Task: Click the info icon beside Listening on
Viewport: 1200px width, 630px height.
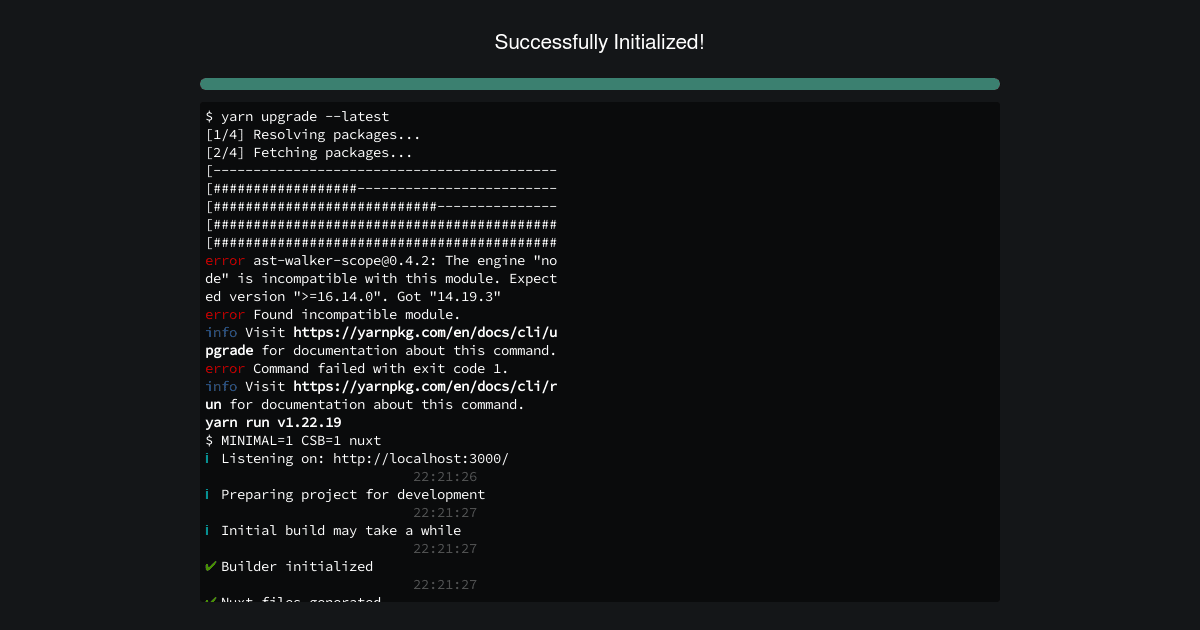Action: point(207,458)
